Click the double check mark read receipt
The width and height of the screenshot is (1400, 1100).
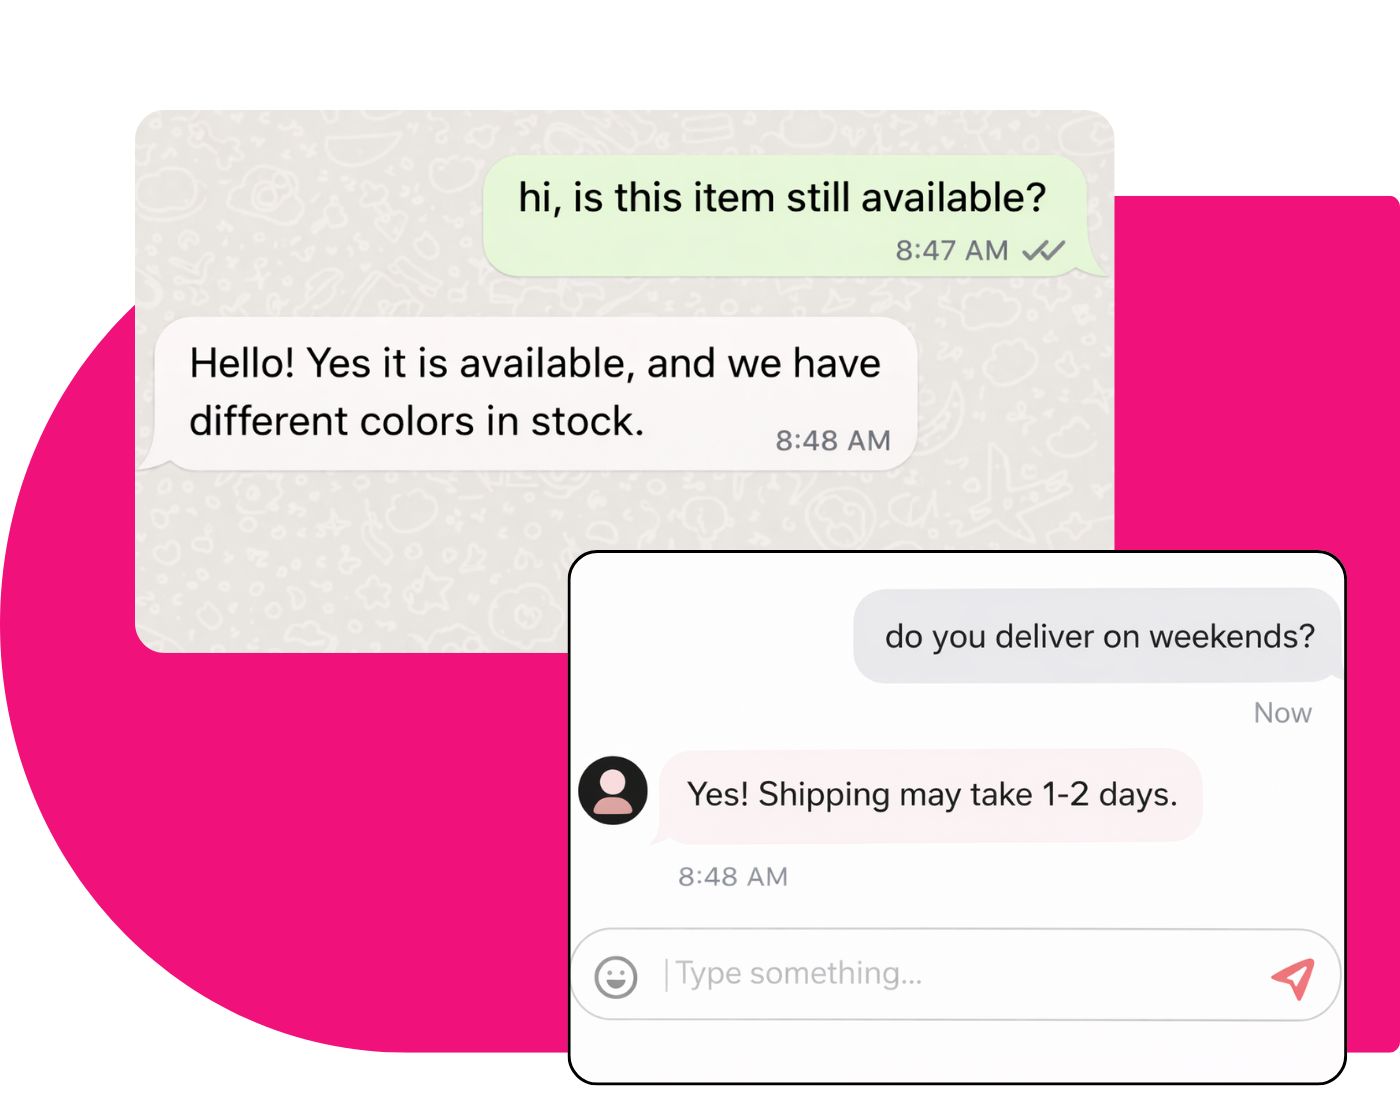tap(1043, 250)
